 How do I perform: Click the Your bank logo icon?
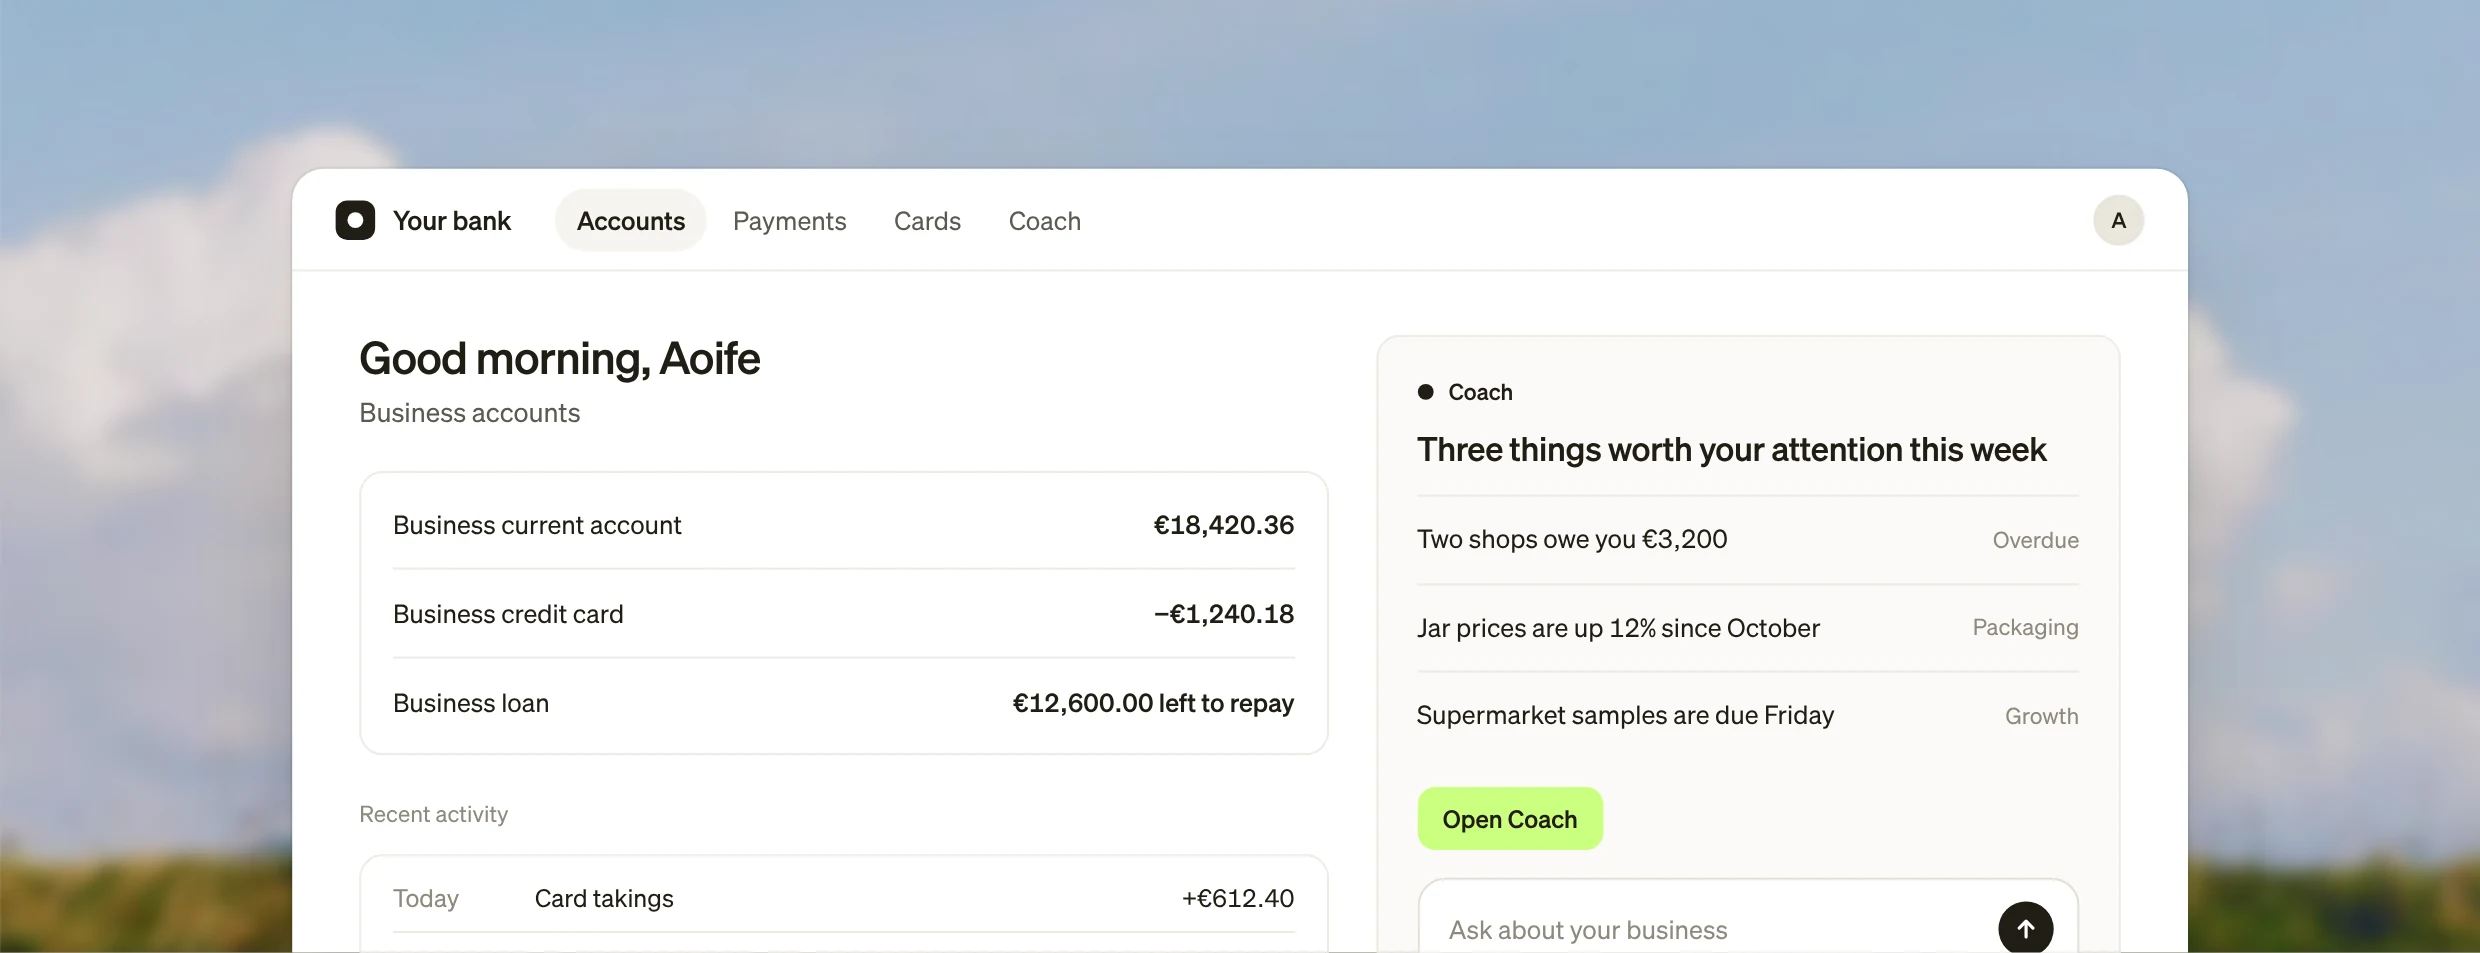point(355,220)
